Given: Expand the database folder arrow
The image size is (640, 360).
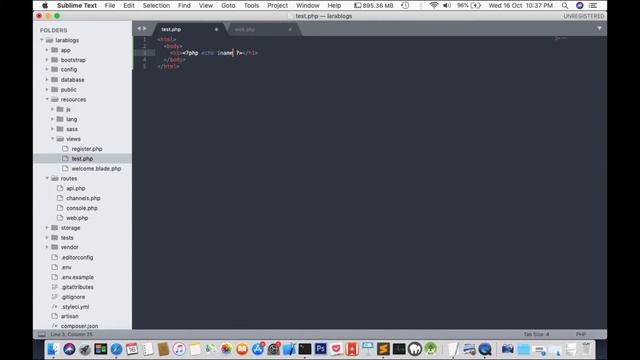Looking at the screenshot, I should 47,80.
